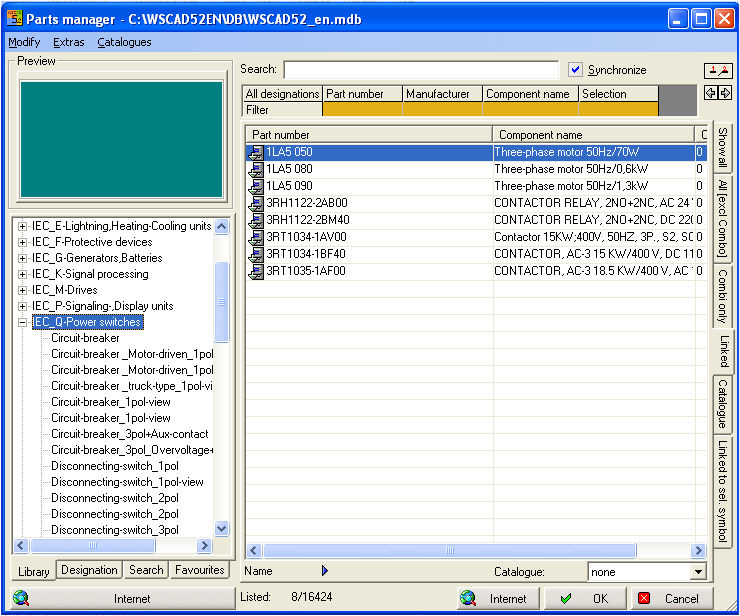Click the parts list scroll right arrow
Screen dimensions: 740x616
[698, 550]
